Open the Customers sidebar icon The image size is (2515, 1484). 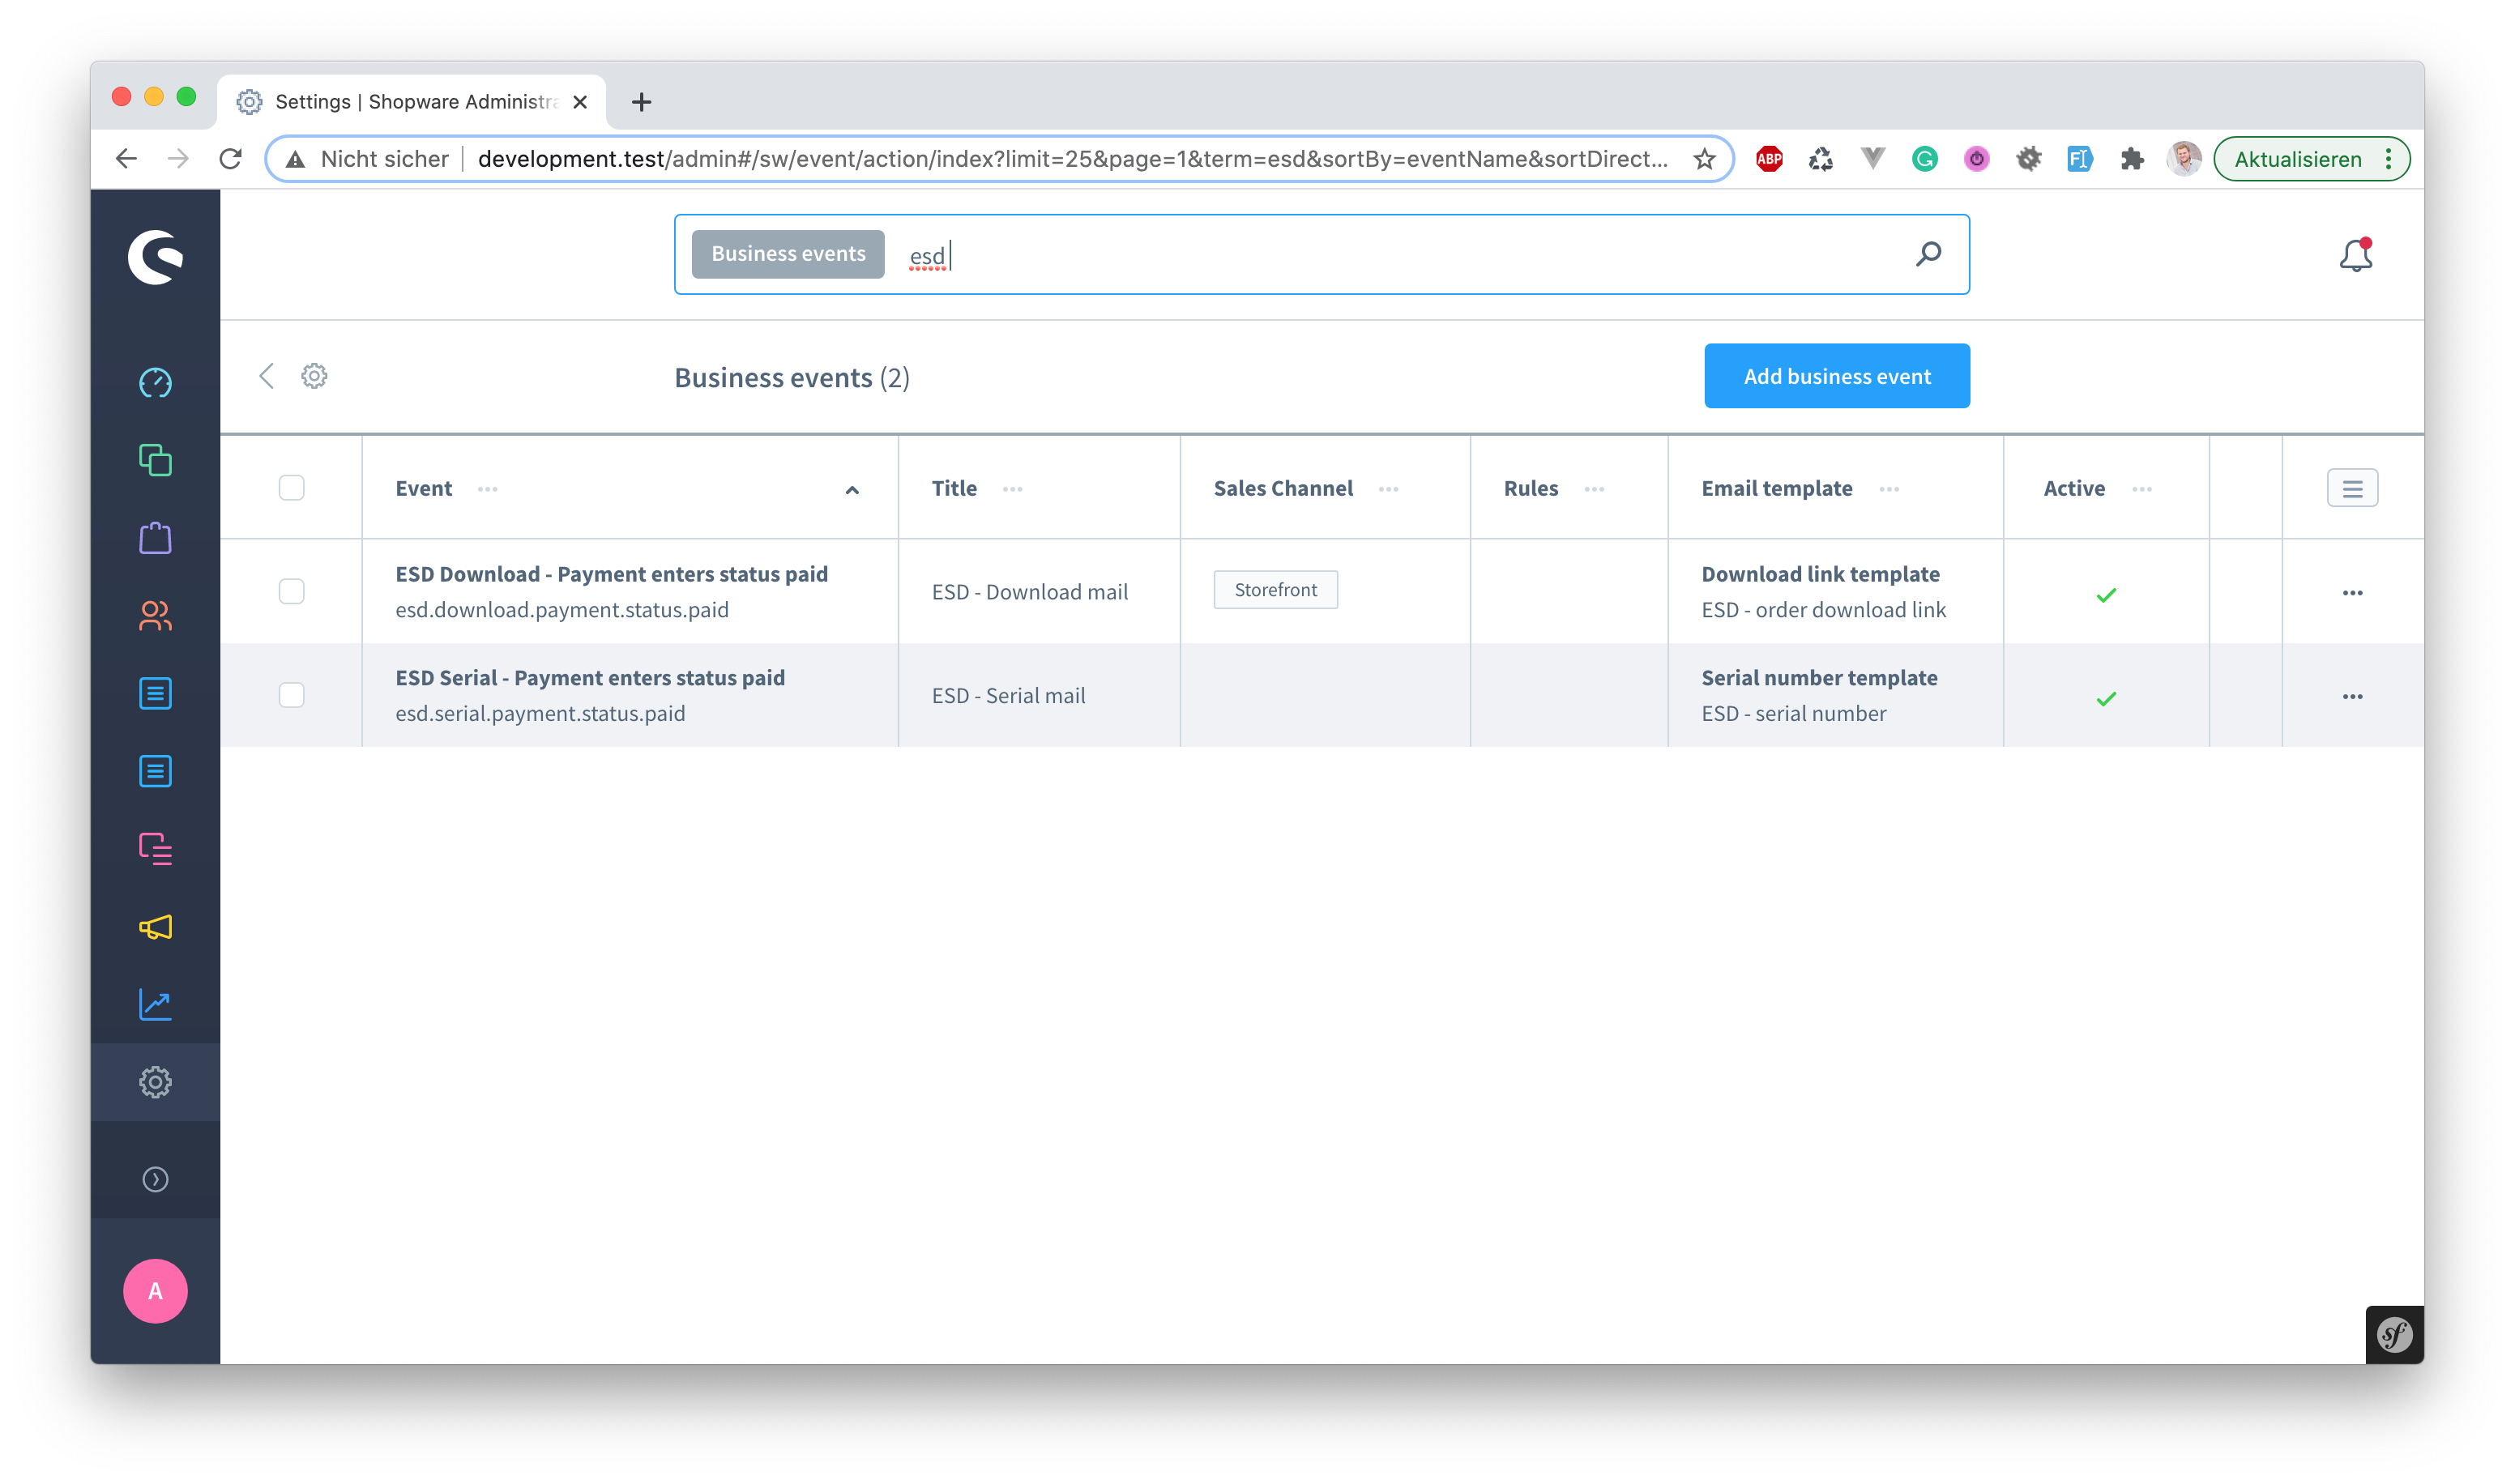coord(155,616)
